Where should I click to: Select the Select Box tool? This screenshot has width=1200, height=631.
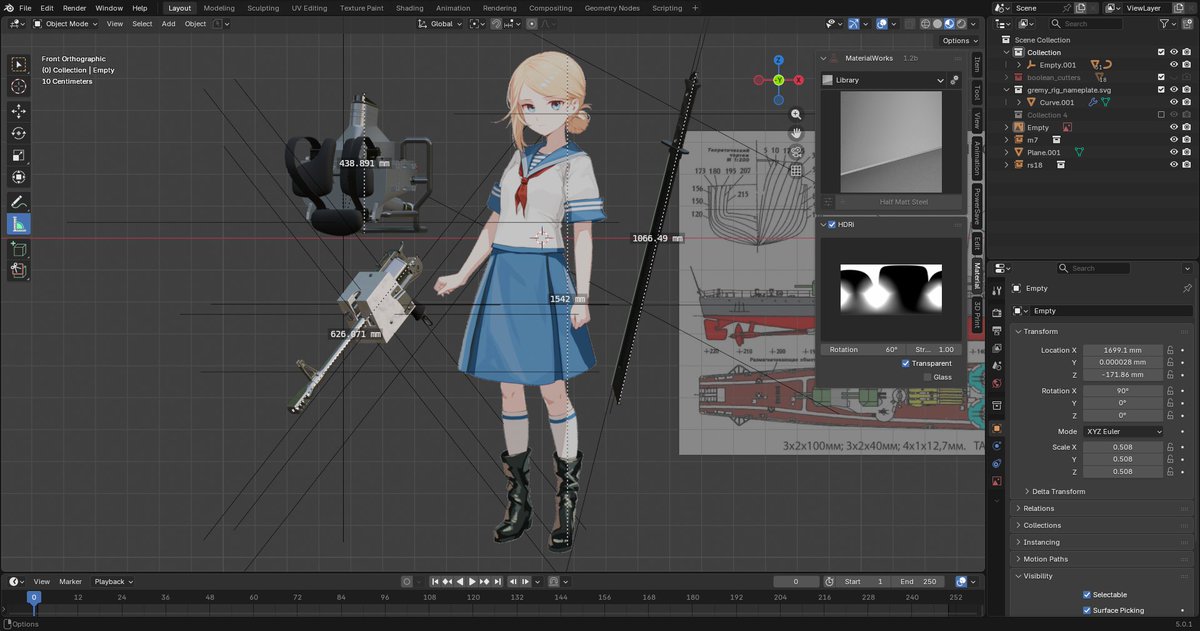pos(19,65)
